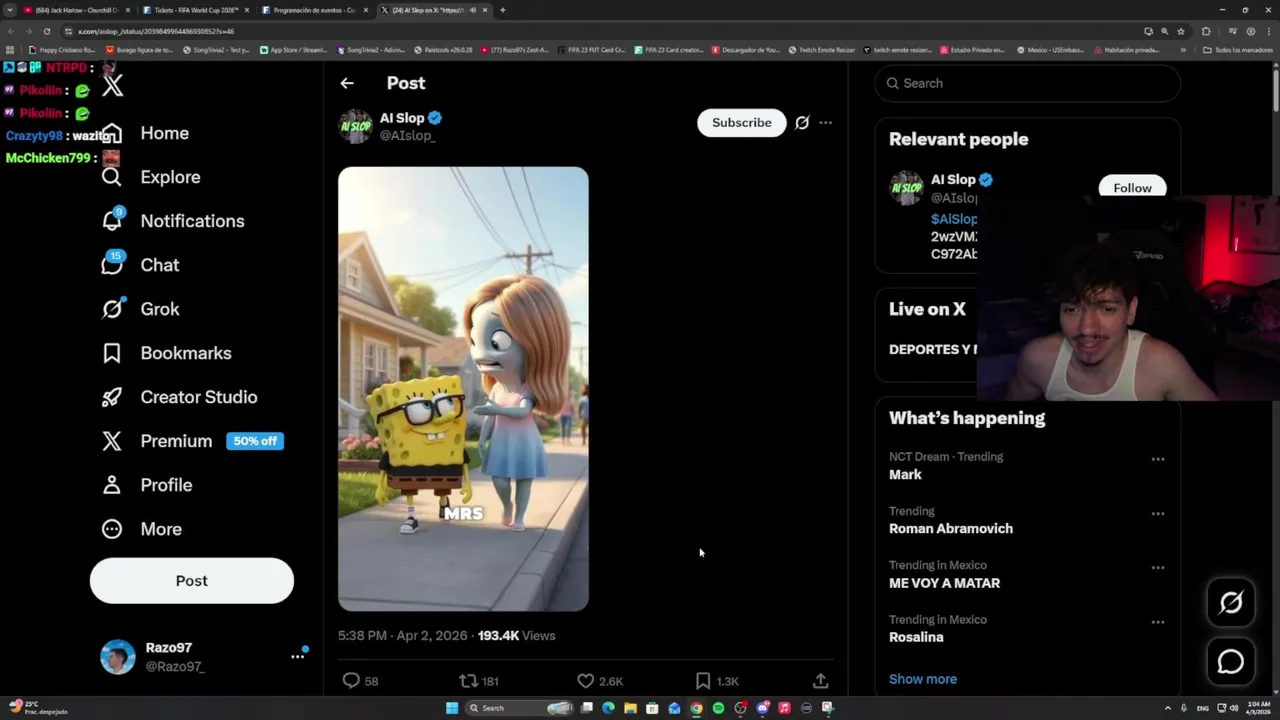Screen dimensions: 1280x720
Task: Reload the page in the browser
Action: (x=47, y=31)
